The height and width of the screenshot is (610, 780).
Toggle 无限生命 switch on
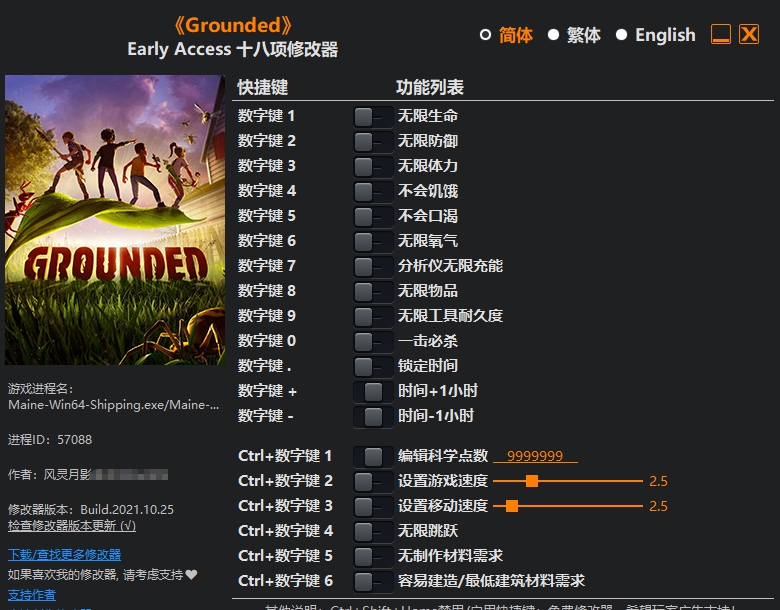pyautogui.click(x=373, y=117)
